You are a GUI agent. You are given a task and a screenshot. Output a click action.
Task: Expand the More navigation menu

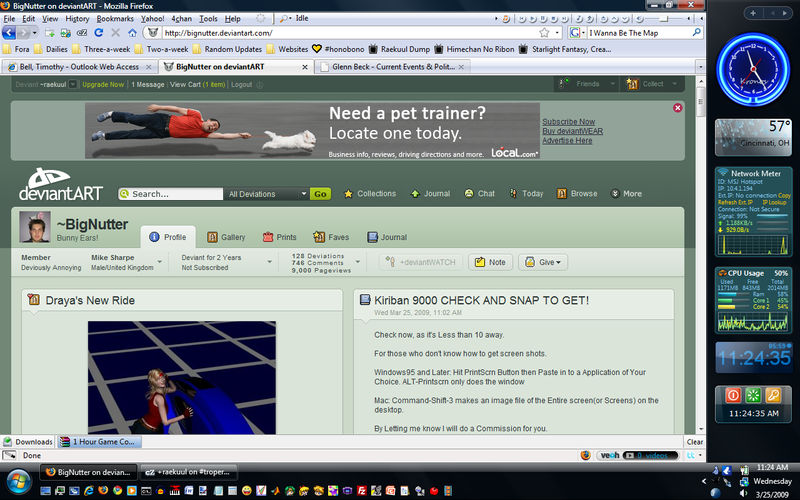point(627,193)
